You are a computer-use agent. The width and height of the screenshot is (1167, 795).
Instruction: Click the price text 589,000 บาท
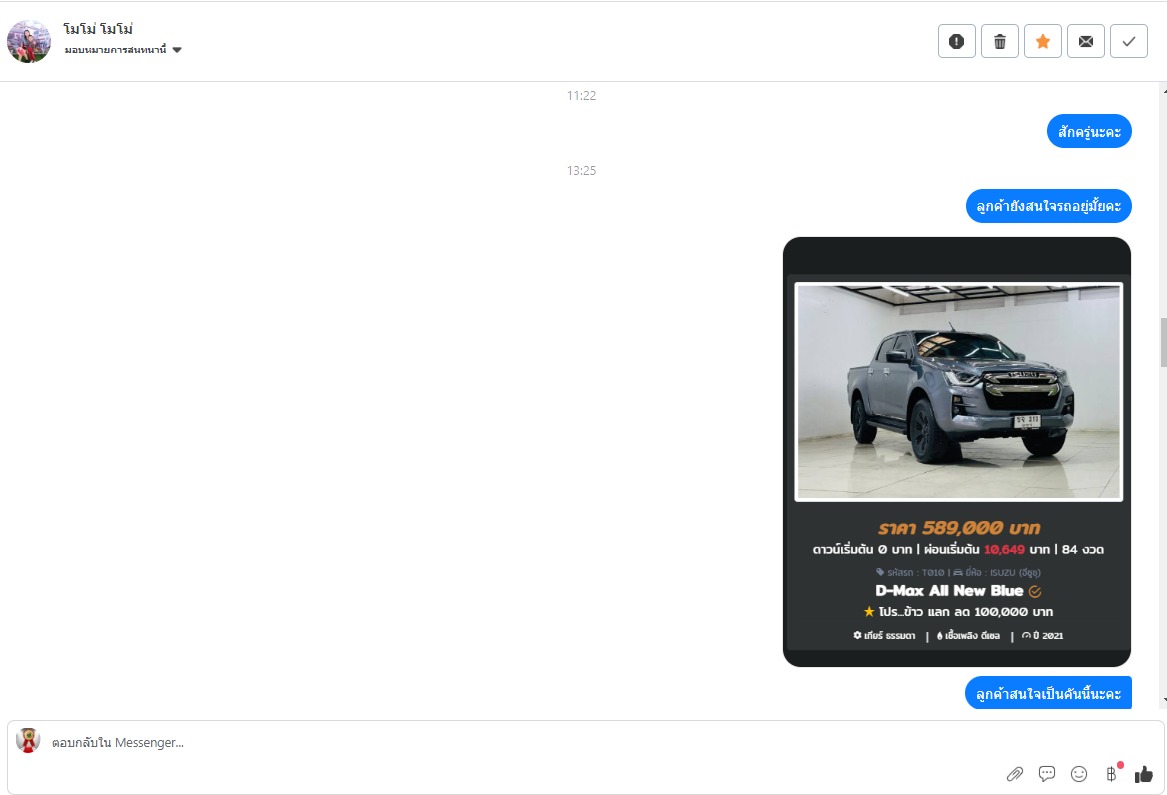pos(981,528)
